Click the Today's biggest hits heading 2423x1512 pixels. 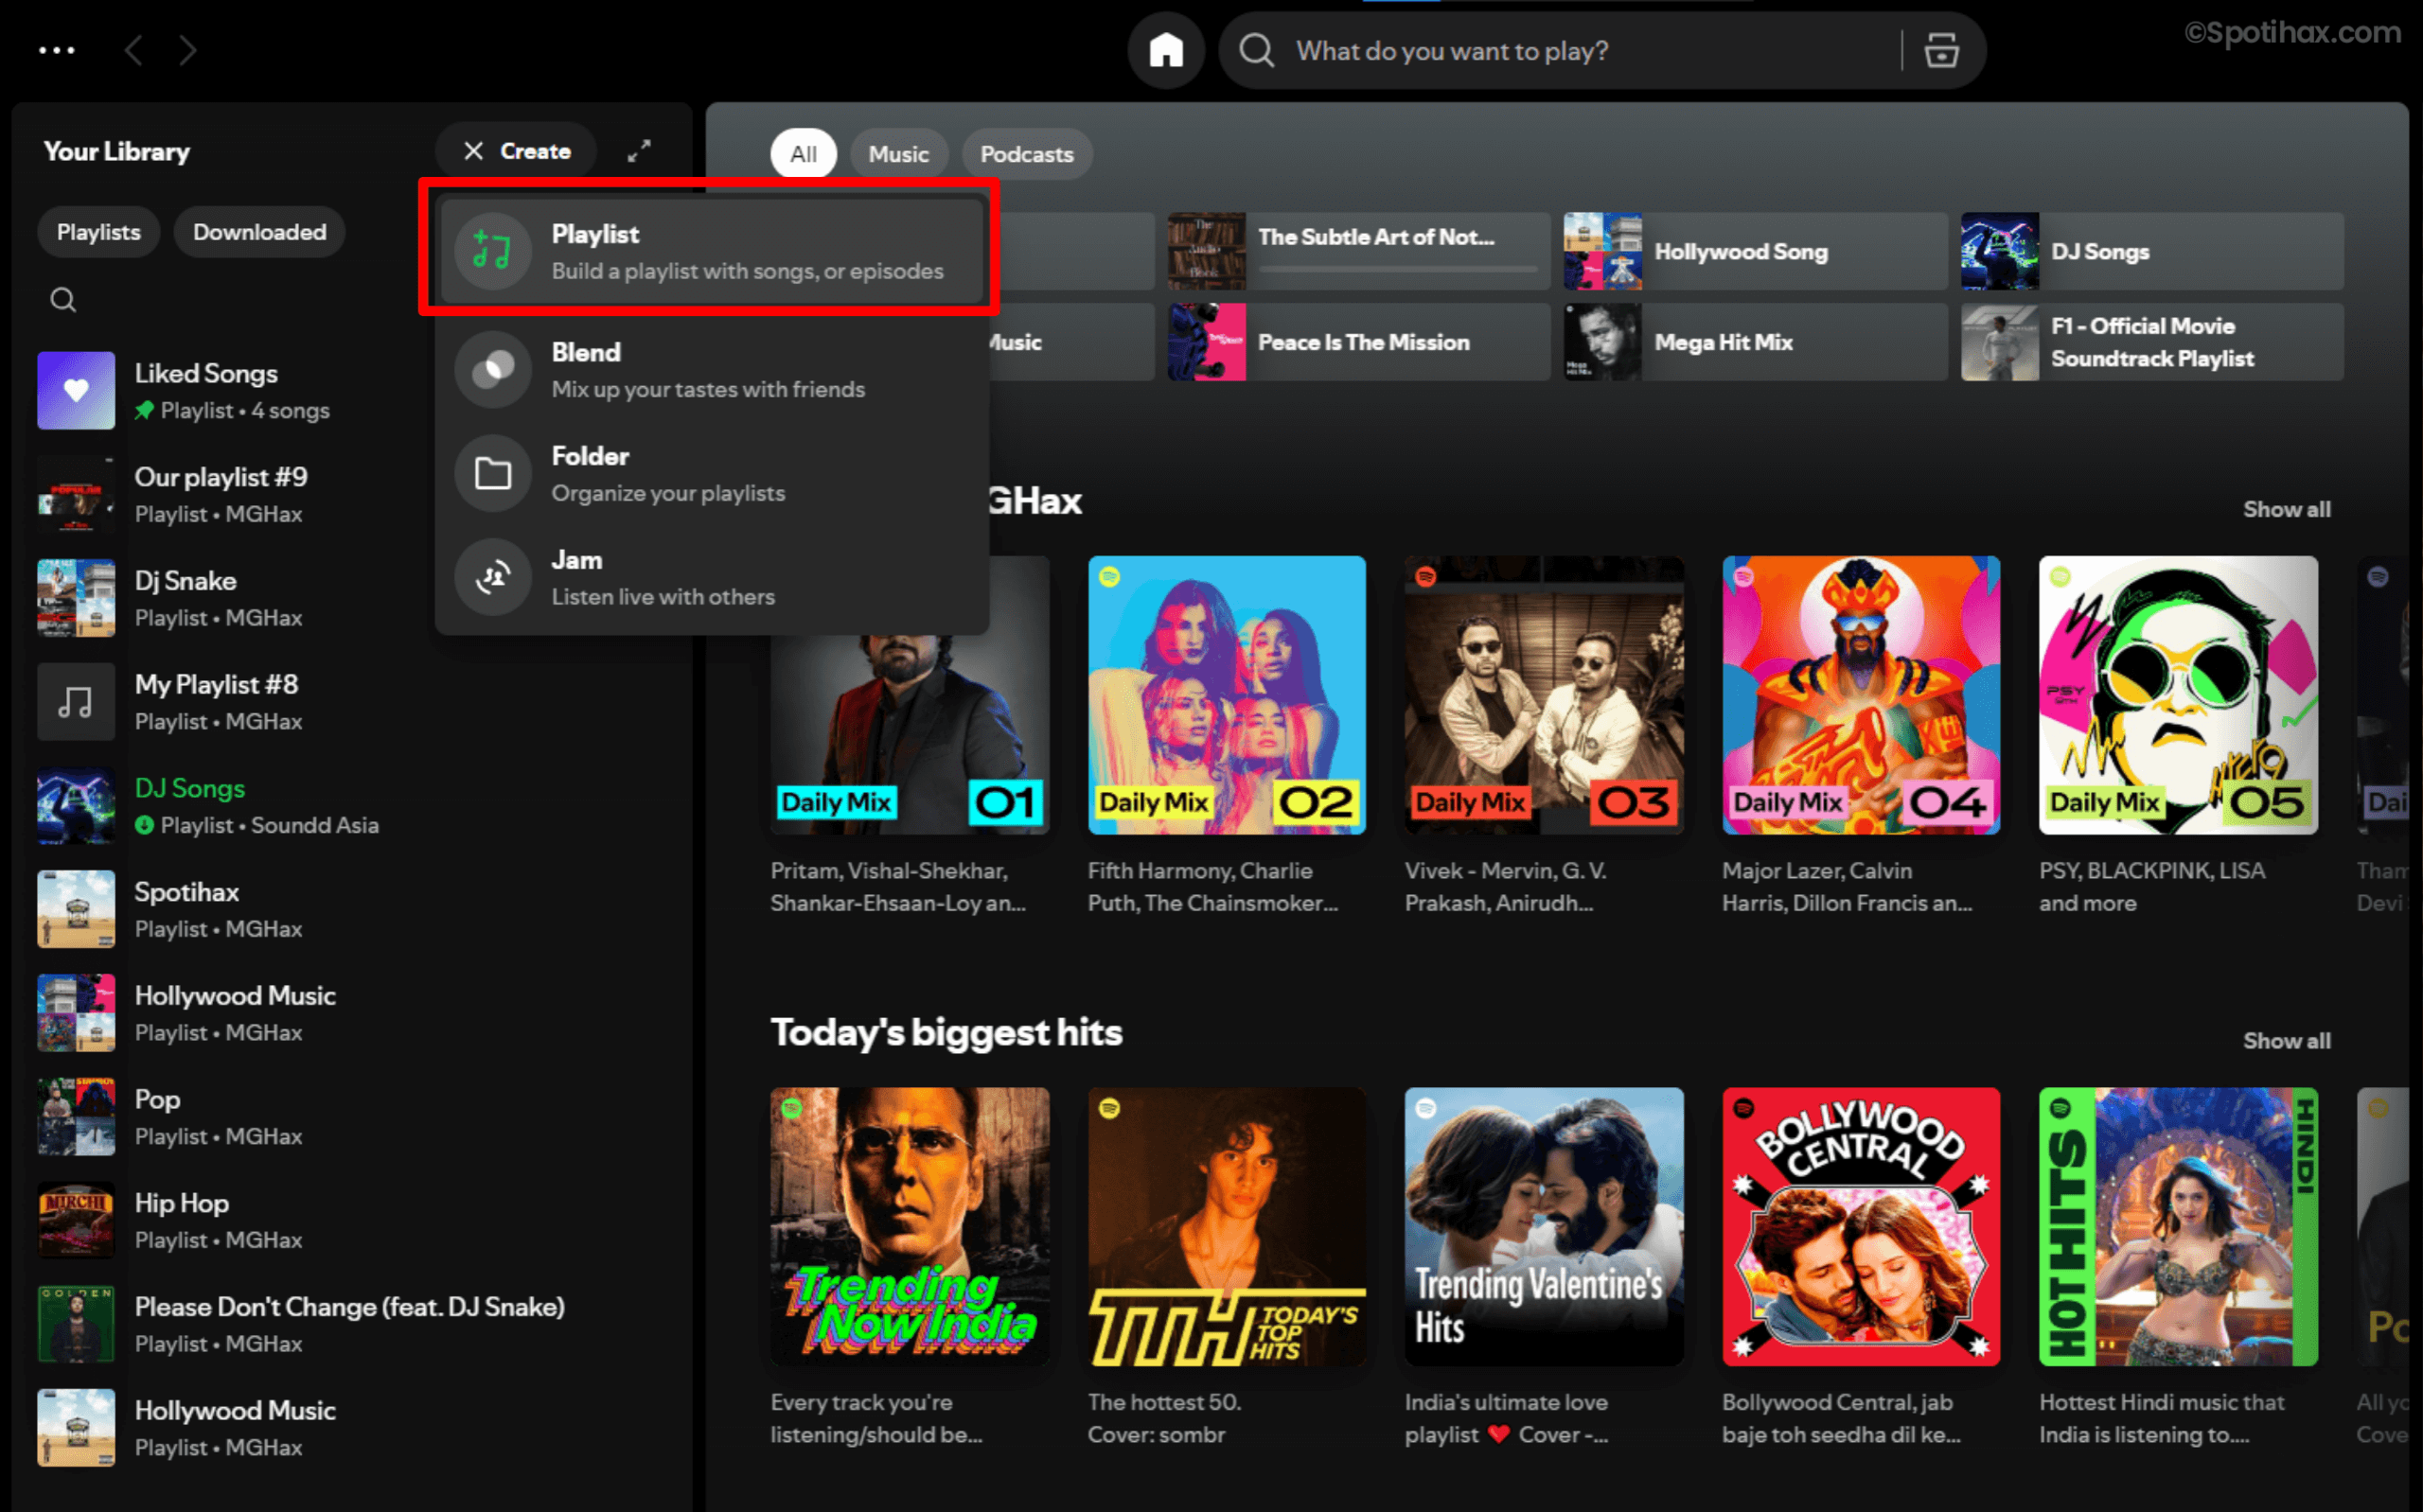(x=946, y=1032)
